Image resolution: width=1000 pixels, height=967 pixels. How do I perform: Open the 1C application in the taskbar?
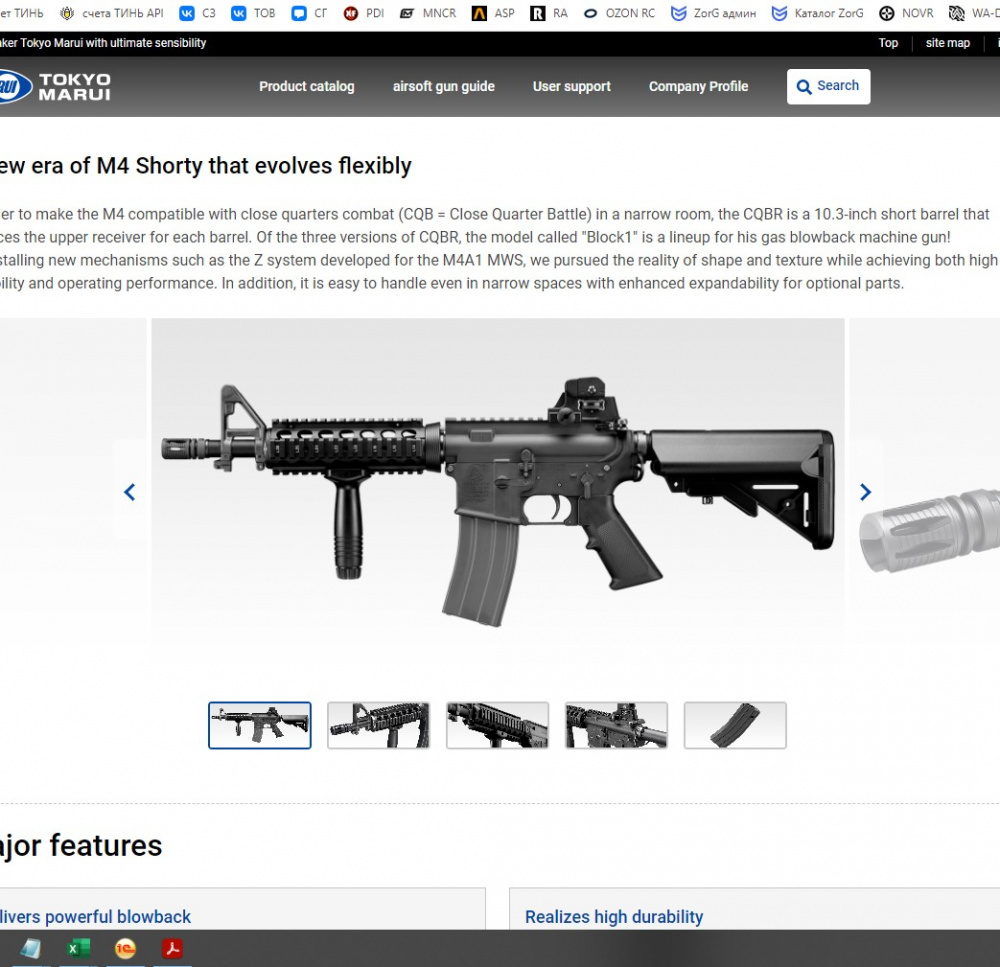click(x=125, y=948)
